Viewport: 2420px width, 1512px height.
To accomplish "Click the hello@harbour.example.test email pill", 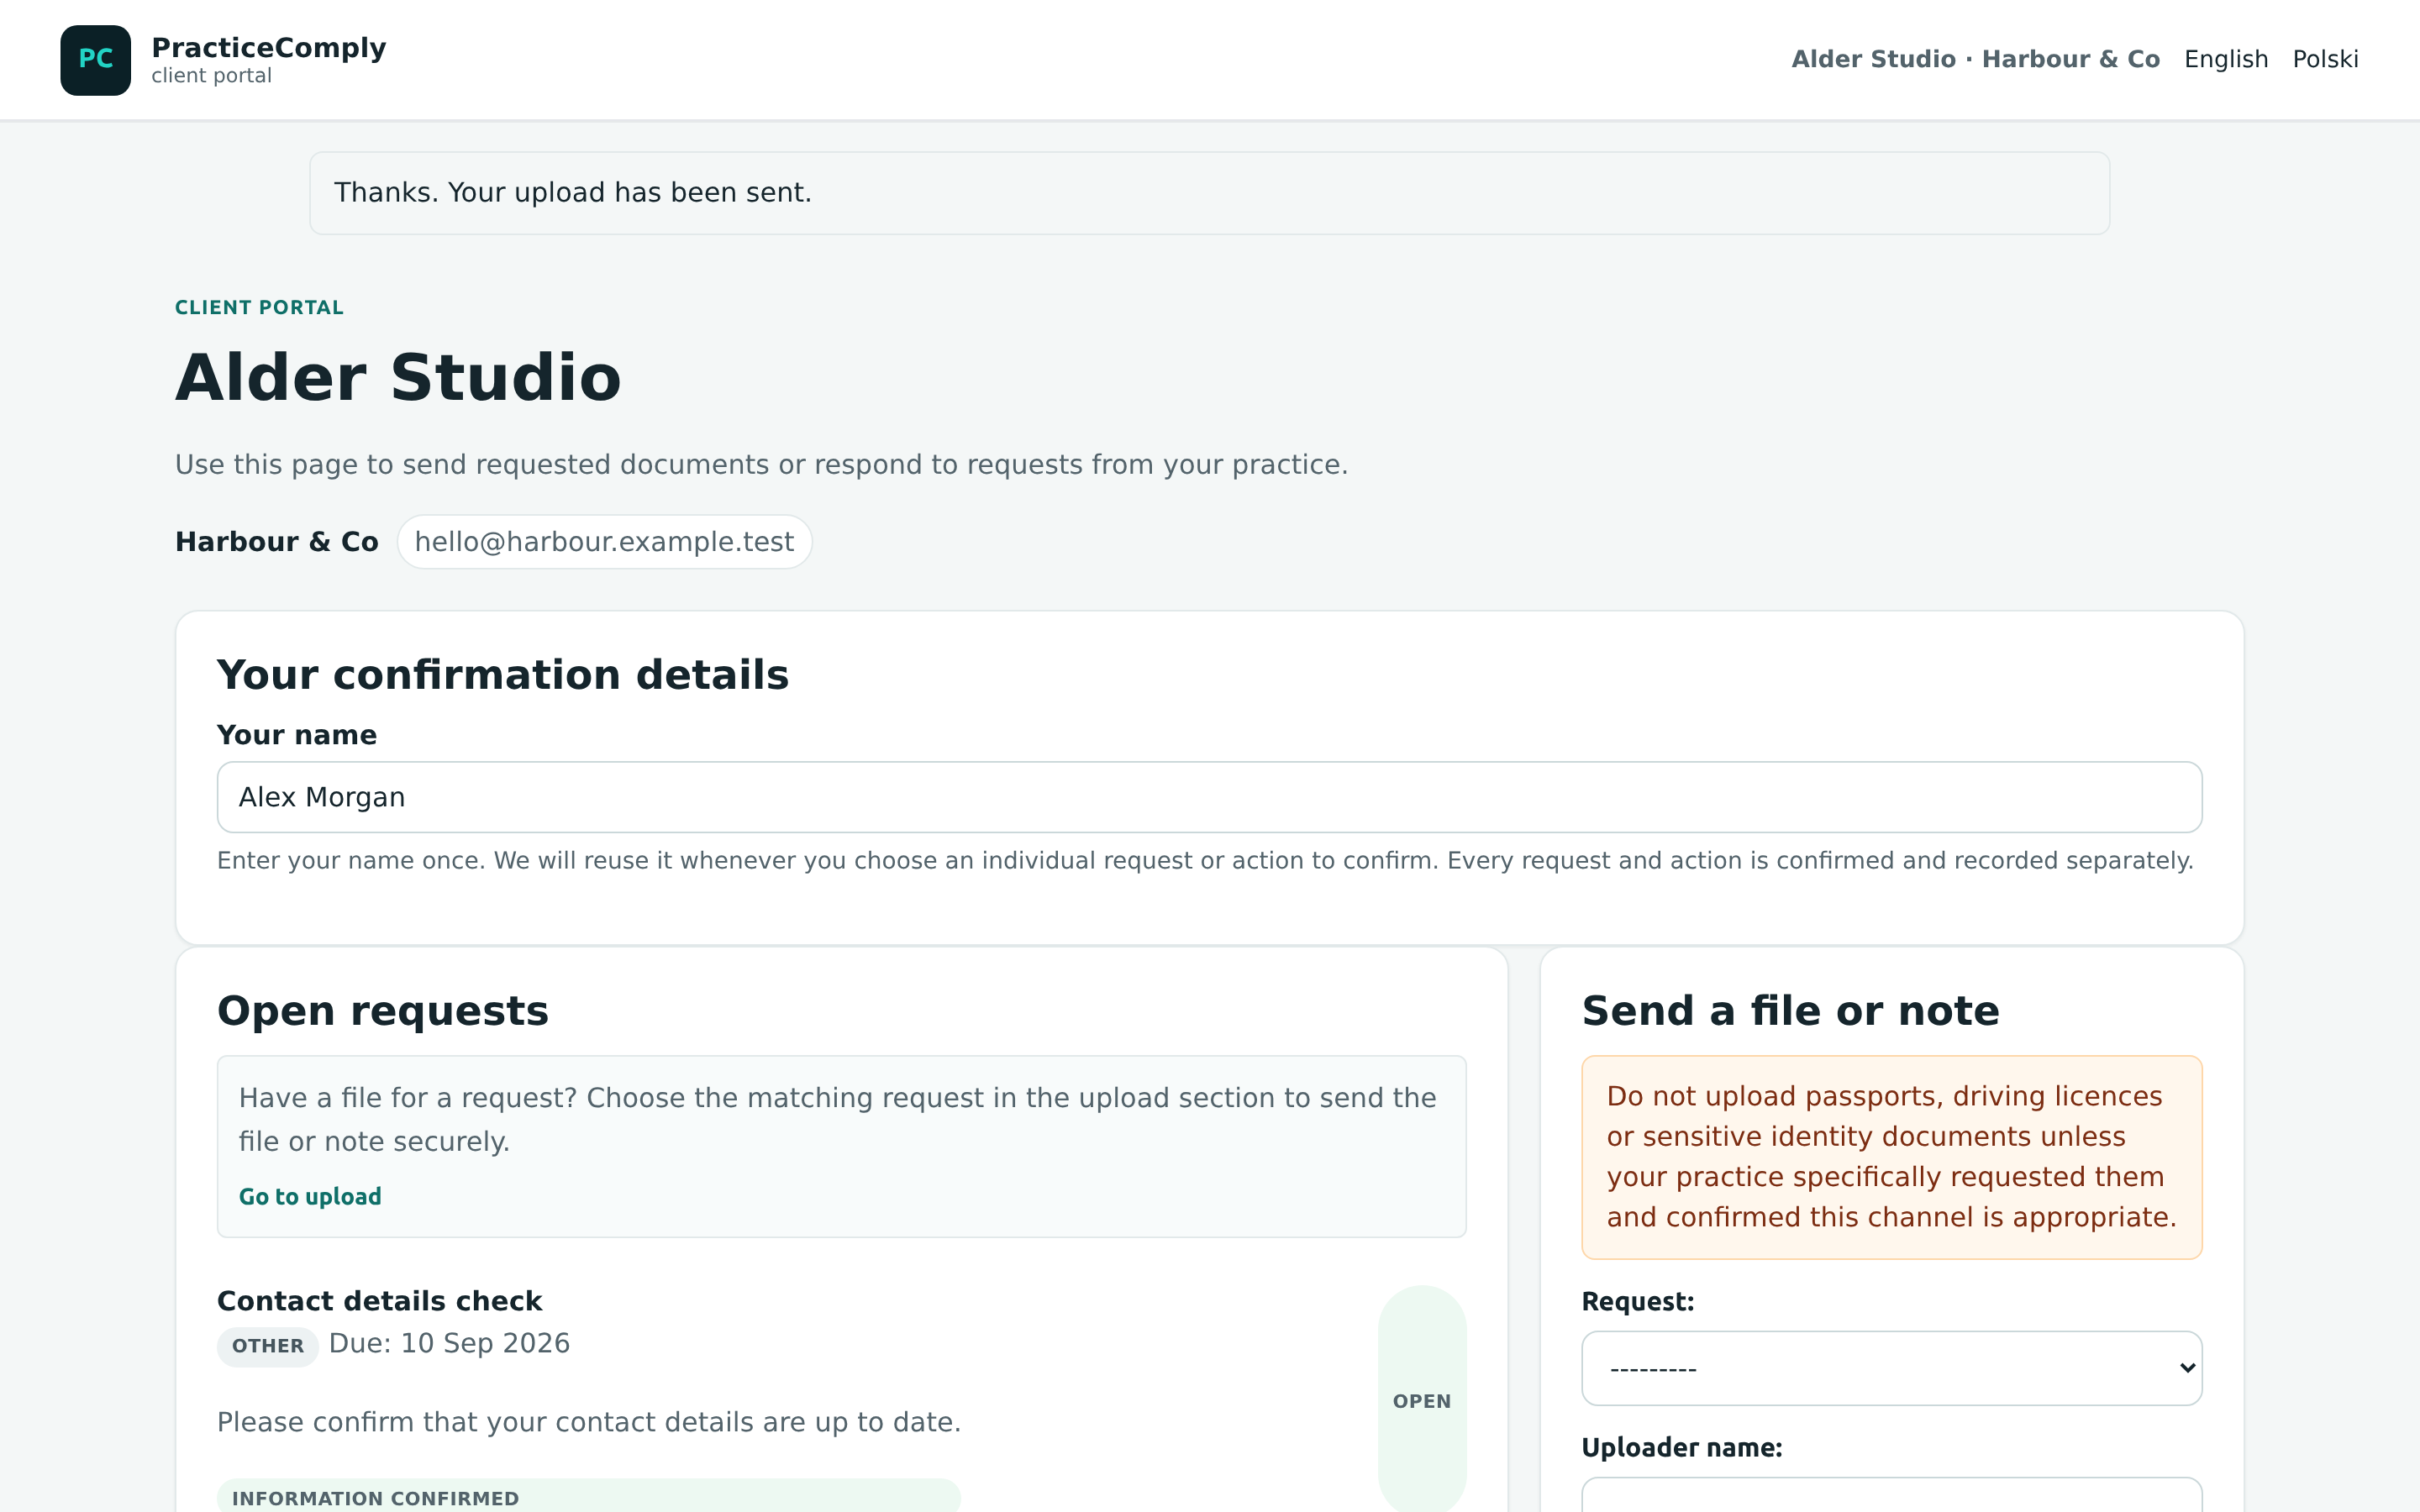I will click(x=604, y=542).
